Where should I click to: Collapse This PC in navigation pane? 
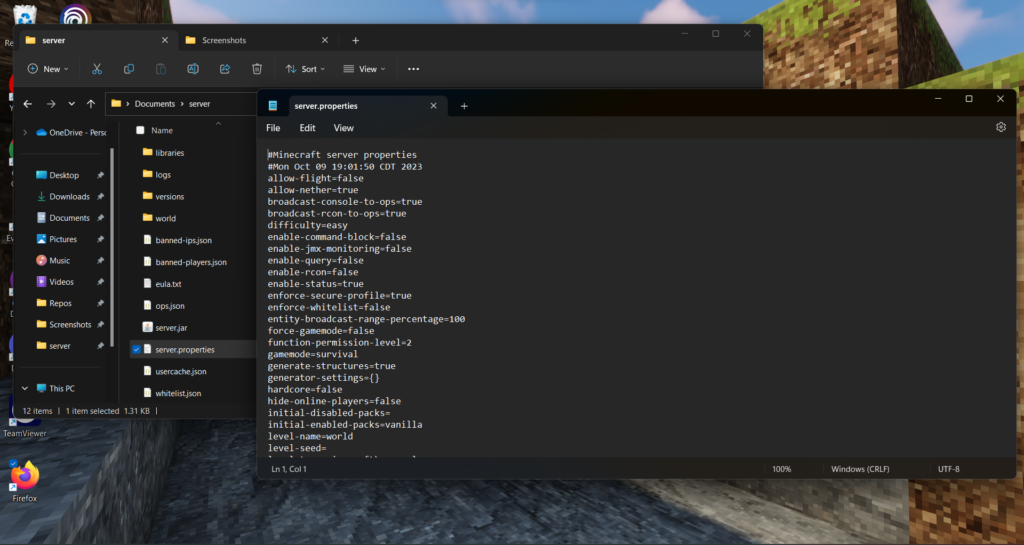[25, 388]
